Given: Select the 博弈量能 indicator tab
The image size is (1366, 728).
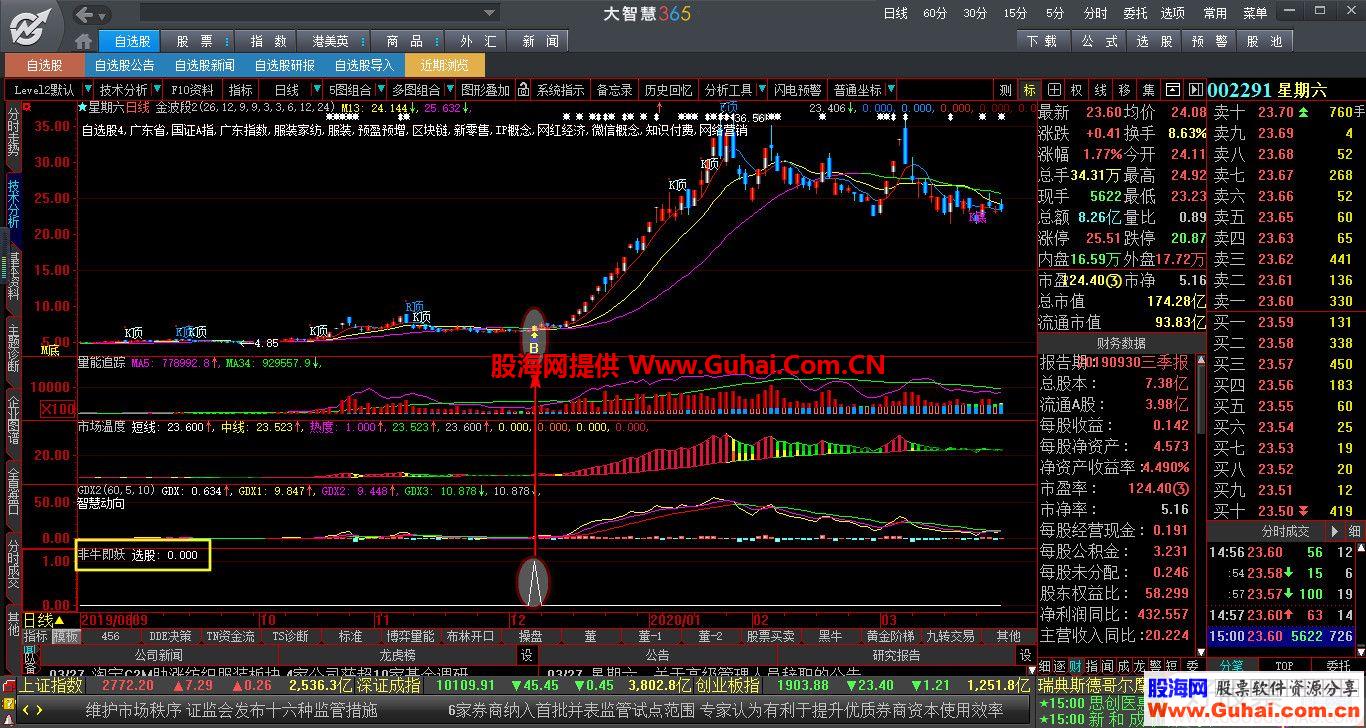Looking at the screenshot, I should pos(411,636).
